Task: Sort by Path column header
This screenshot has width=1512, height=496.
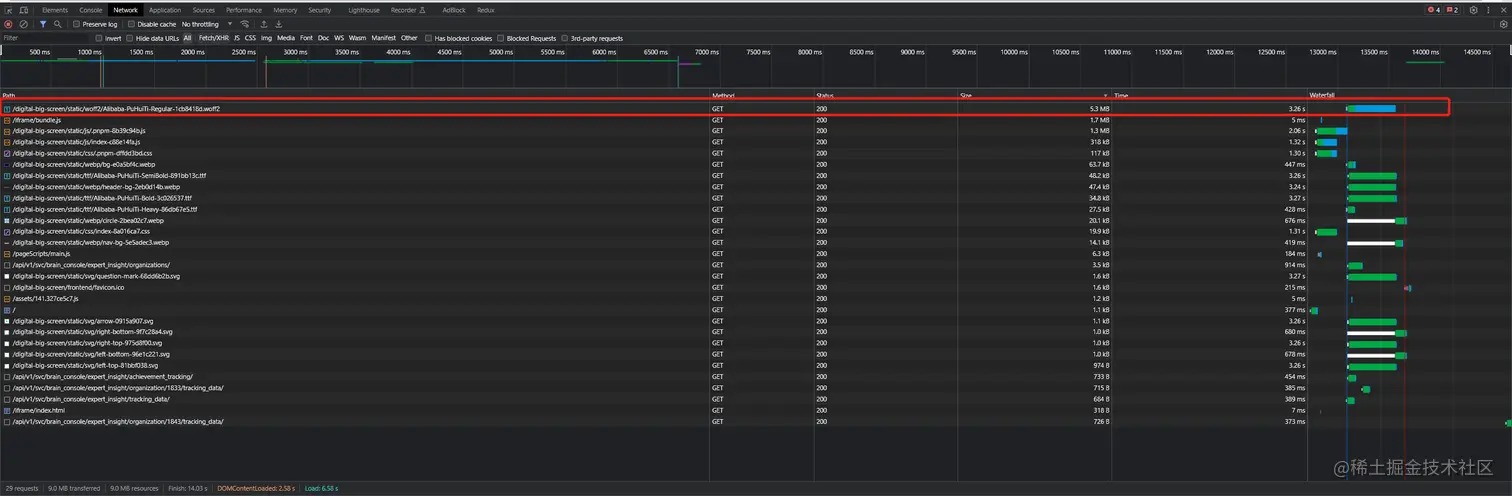Action: (x=355, y=95)
